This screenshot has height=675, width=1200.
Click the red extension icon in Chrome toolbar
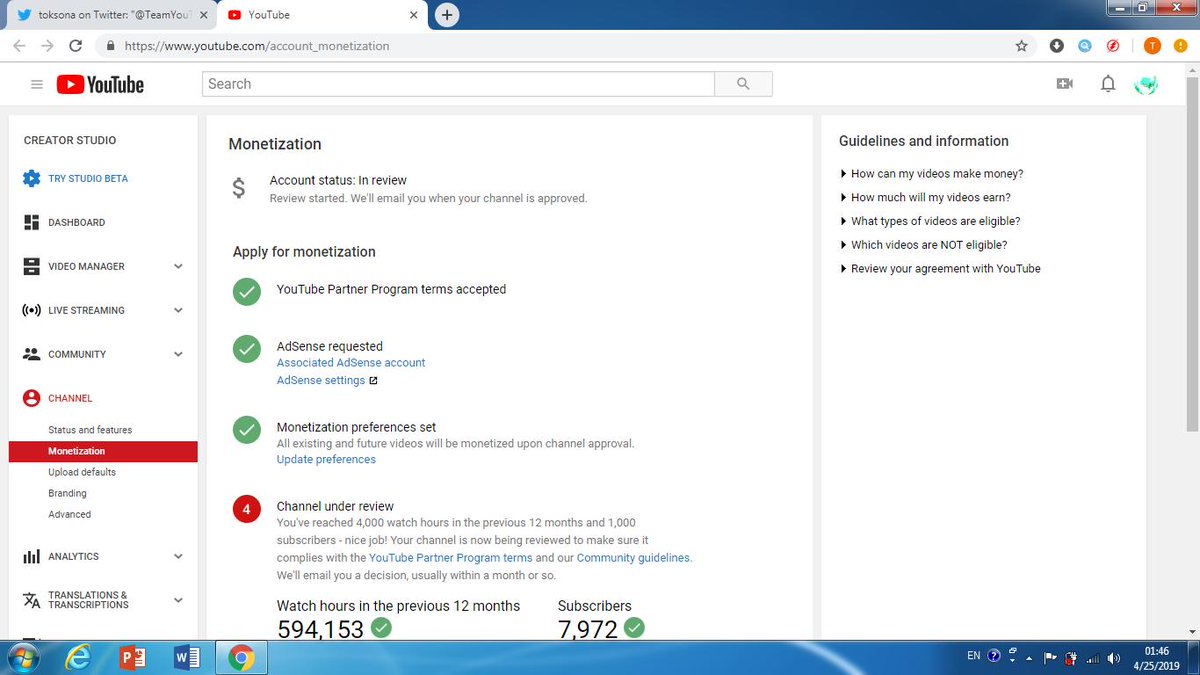pos(1113,46)
